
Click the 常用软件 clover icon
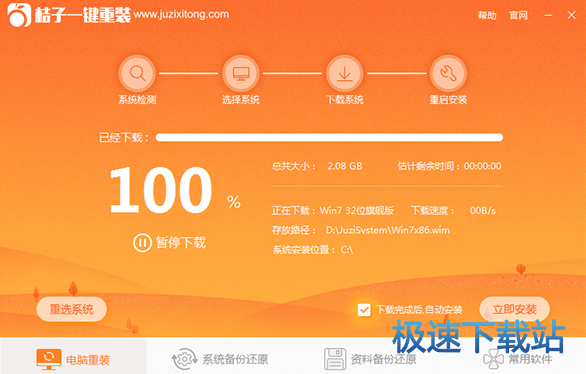point(493,359)
